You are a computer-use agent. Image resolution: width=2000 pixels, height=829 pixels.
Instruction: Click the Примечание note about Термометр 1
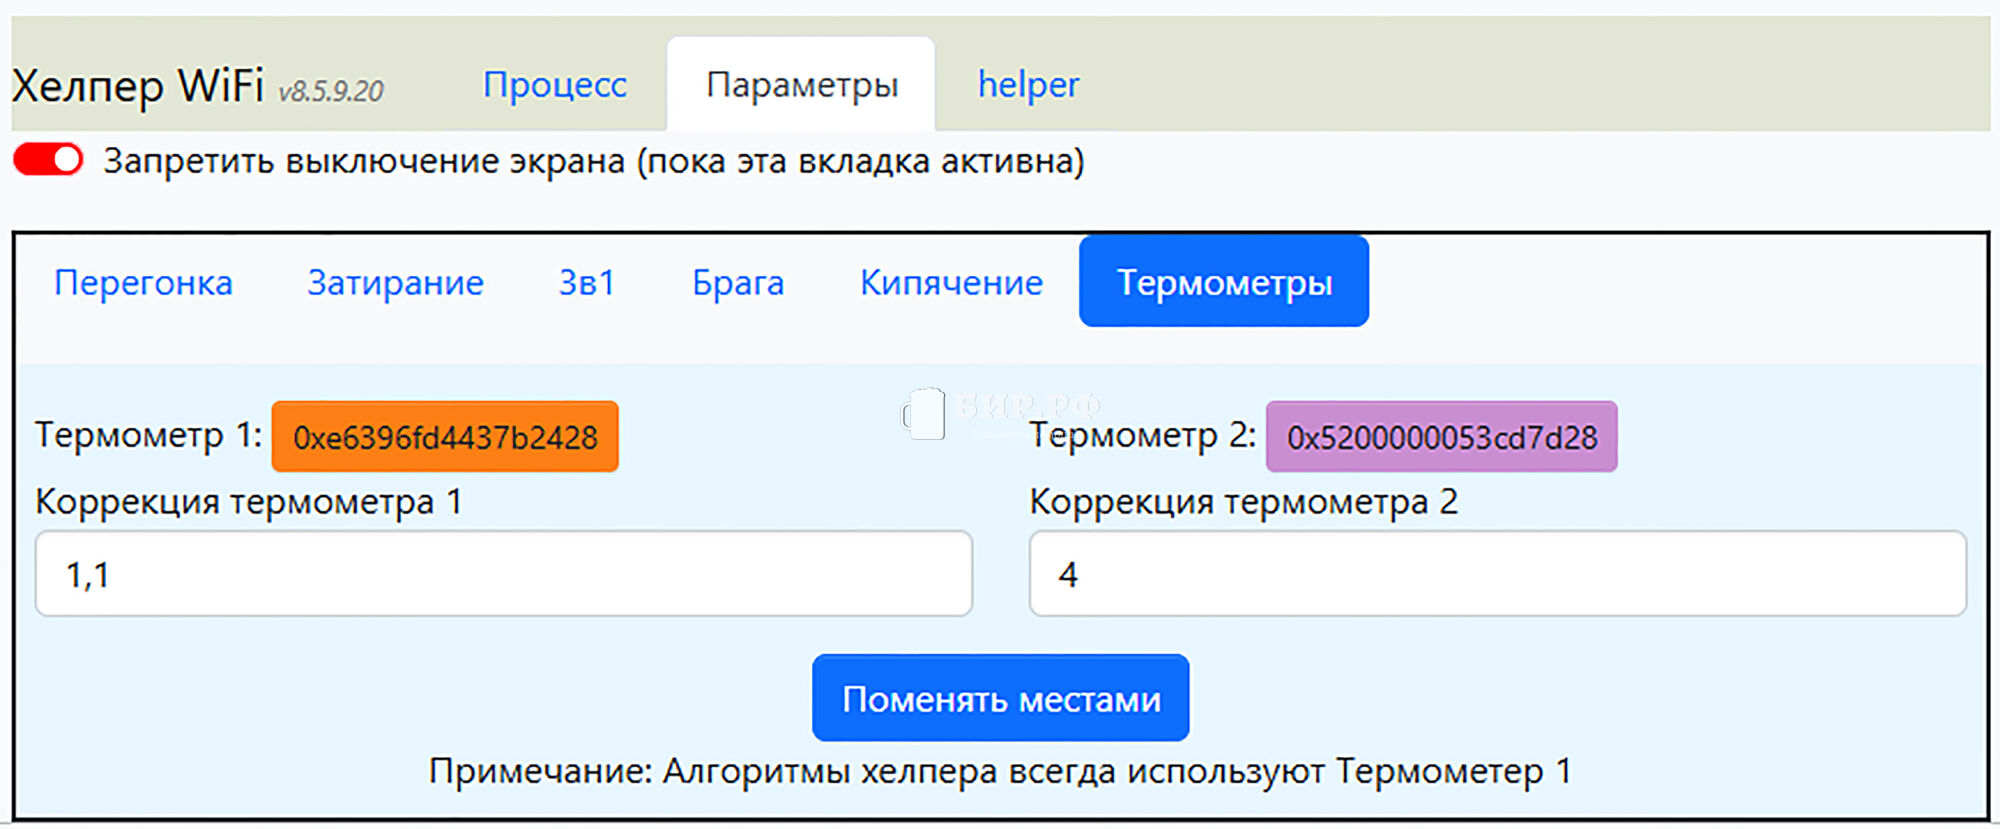coord(1000,771)
